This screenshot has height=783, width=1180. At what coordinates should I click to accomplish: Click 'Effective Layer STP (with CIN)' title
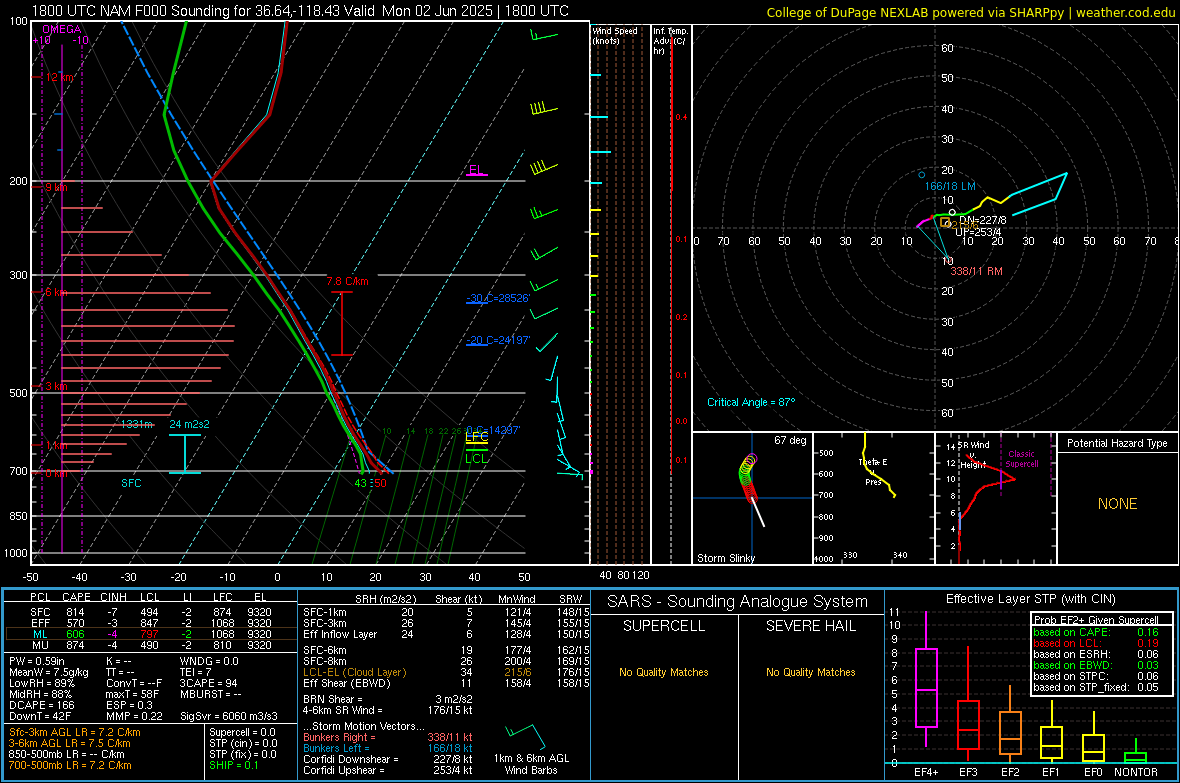tap(1030, 599)
